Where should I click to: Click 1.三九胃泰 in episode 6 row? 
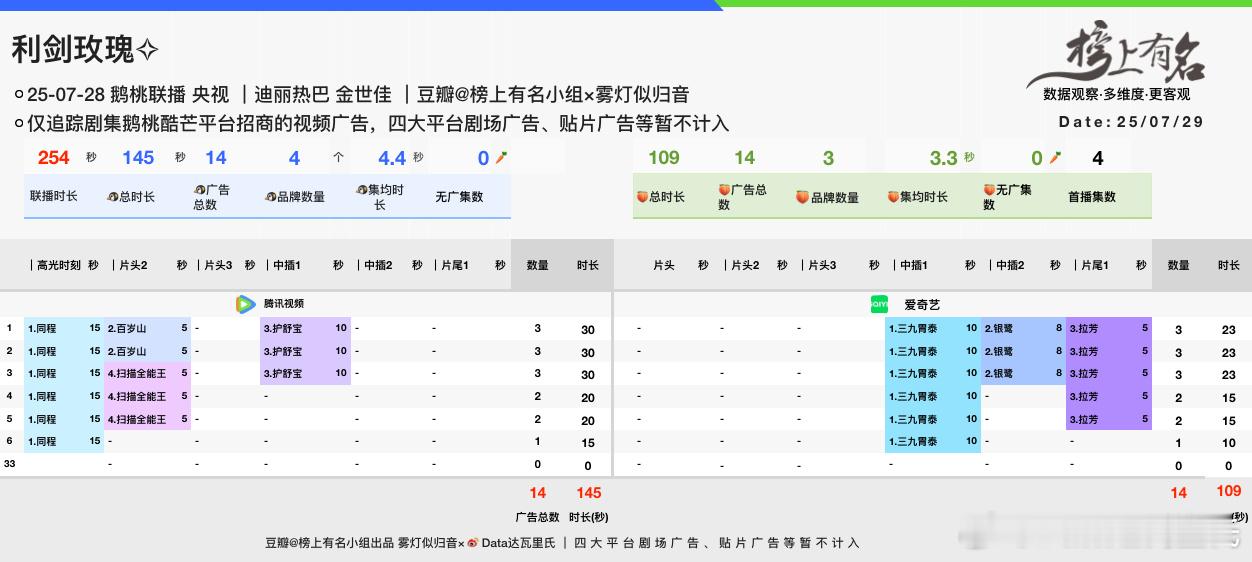coord(914,442)
